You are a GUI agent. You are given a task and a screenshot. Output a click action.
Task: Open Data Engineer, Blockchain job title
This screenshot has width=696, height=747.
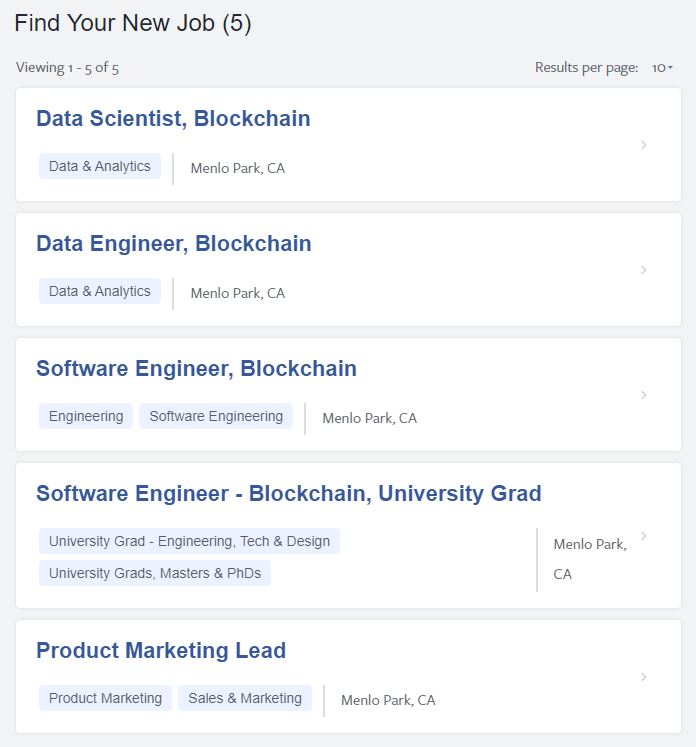(x=174, y=244)
